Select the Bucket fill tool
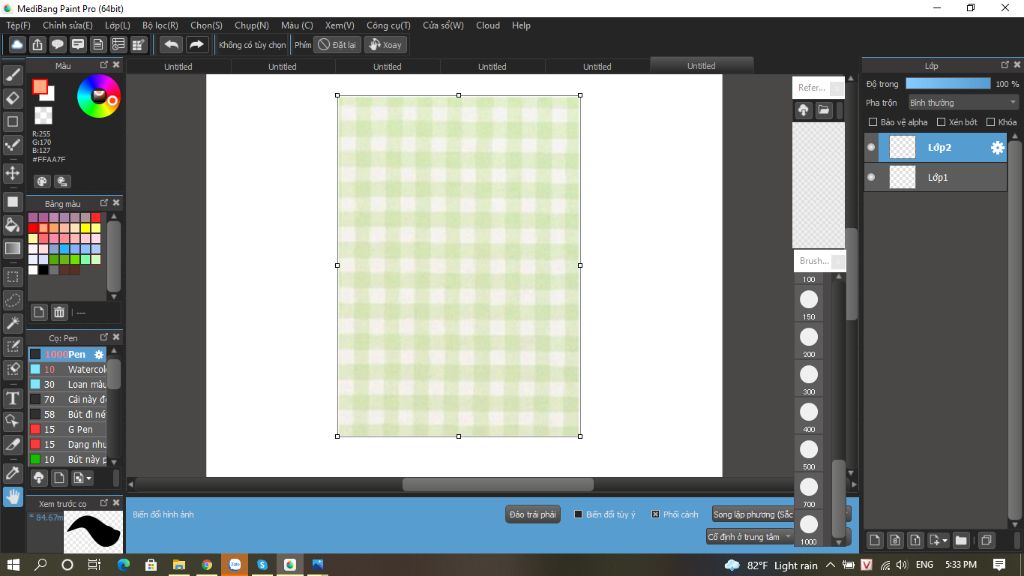 (13, 225)
